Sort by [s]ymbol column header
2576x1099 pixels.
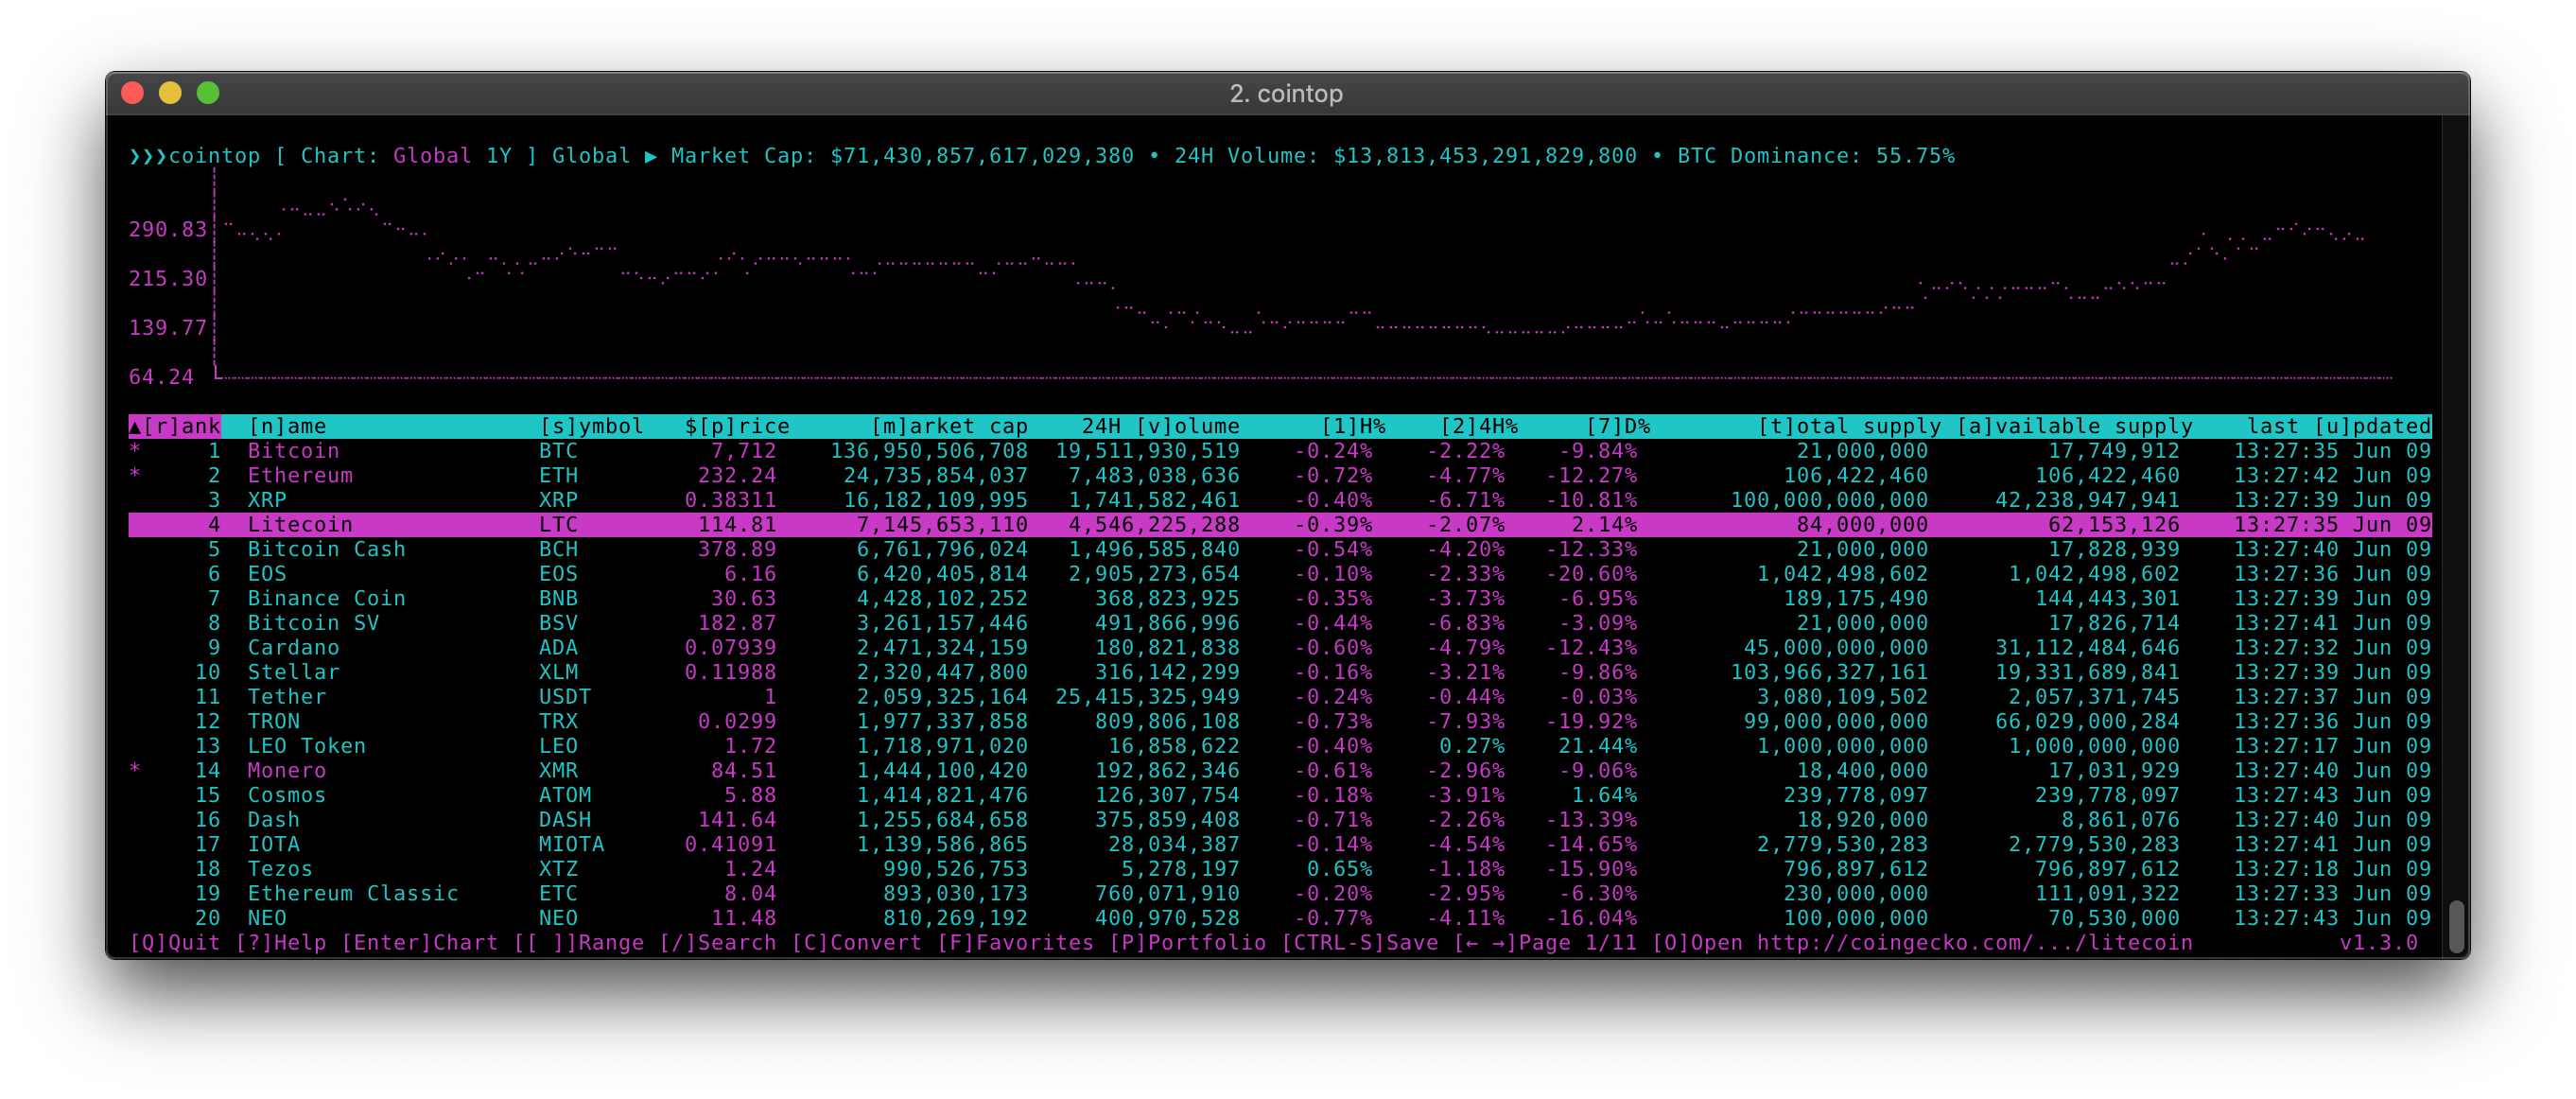[x=591, y=426]
